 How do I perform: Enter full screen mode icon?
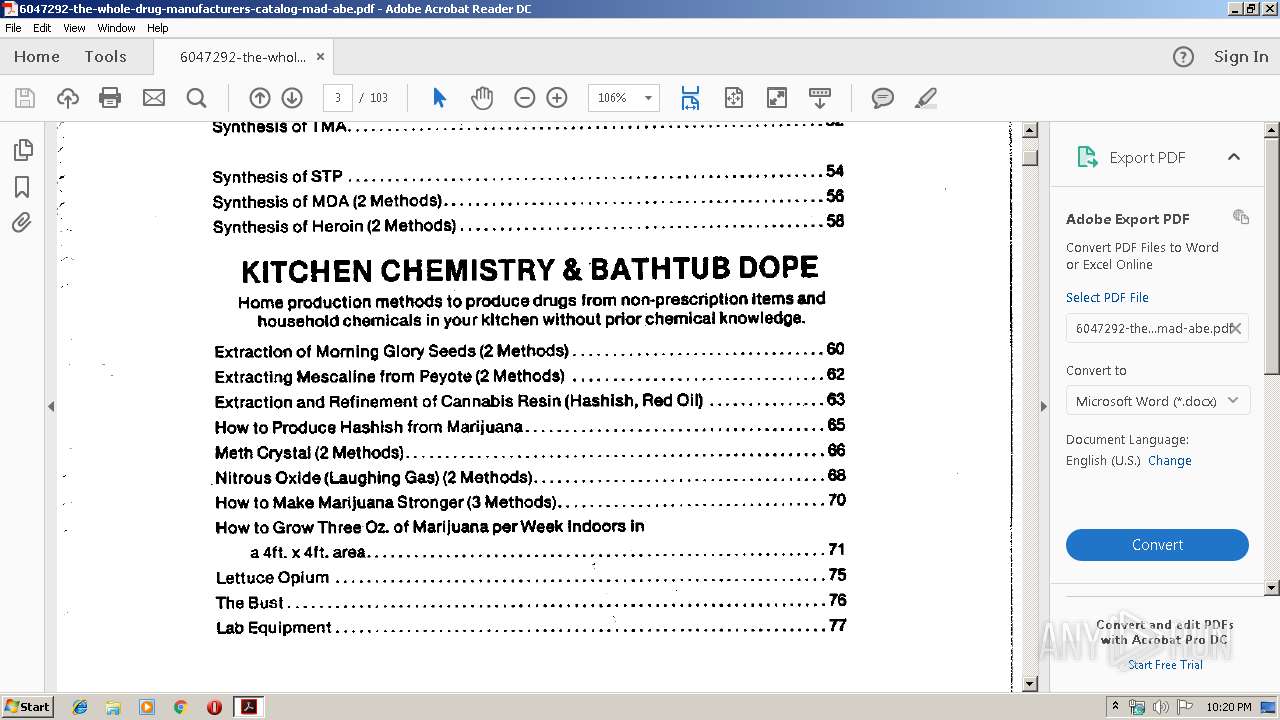pyautogui.click(x=777, y=98)
